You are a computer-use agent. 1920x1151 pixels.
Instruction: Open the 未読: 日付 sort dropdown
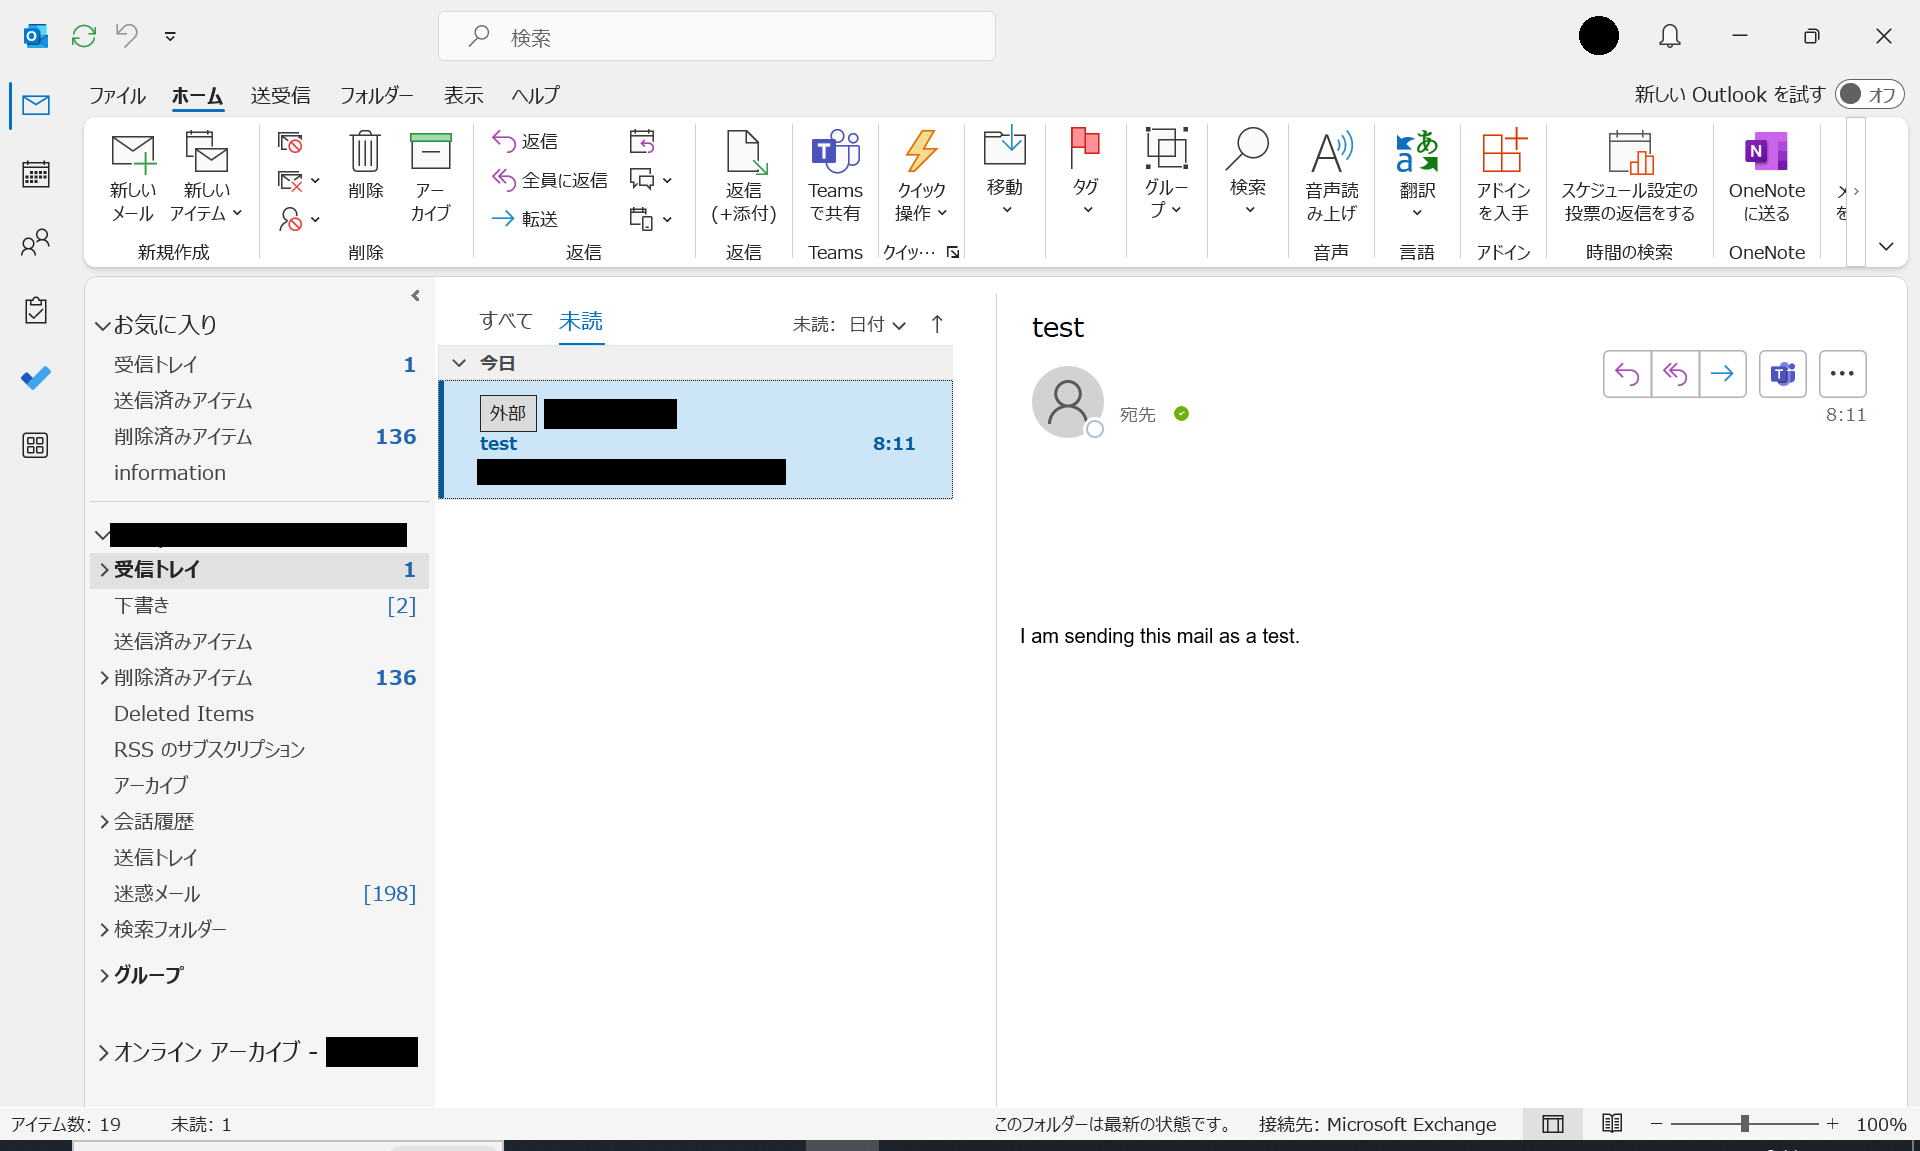848,324
